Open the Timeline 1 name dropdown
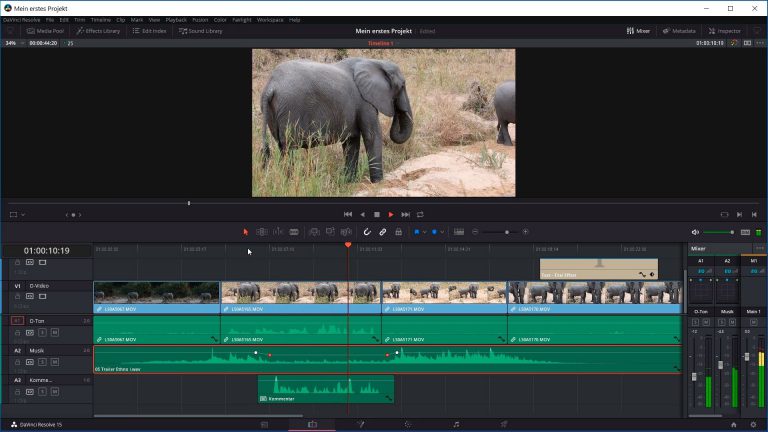 382,43
